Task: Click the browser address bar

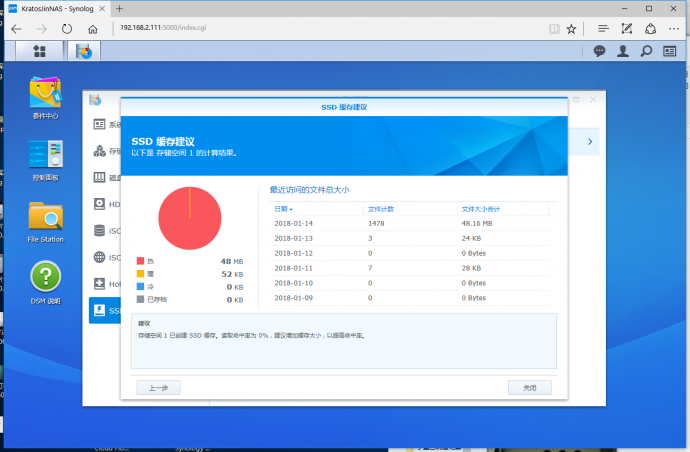Action: (330, 28)
